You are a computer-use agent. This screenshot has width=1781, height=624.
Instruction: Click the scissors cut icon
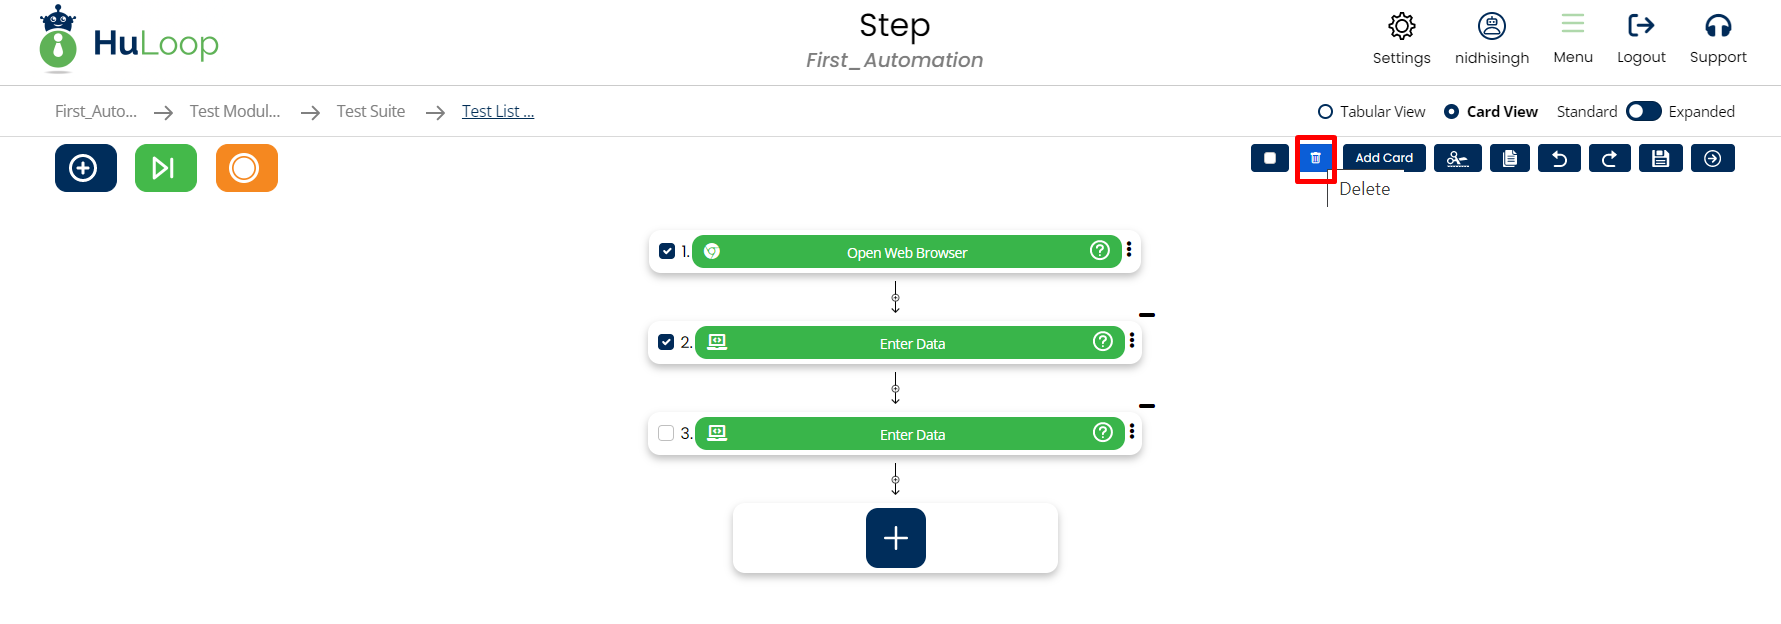pyautogui.click(x=1457, y=158)
